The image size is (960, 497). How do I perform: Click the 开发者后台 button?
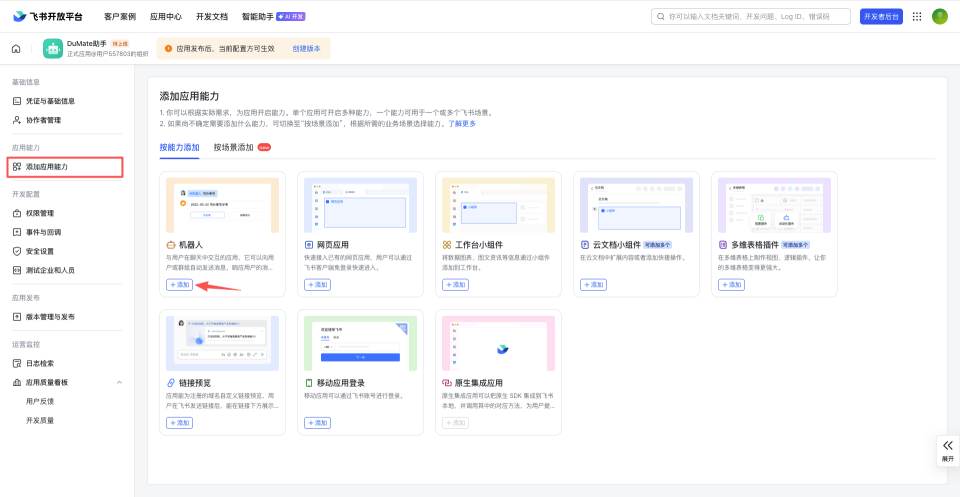881,16
